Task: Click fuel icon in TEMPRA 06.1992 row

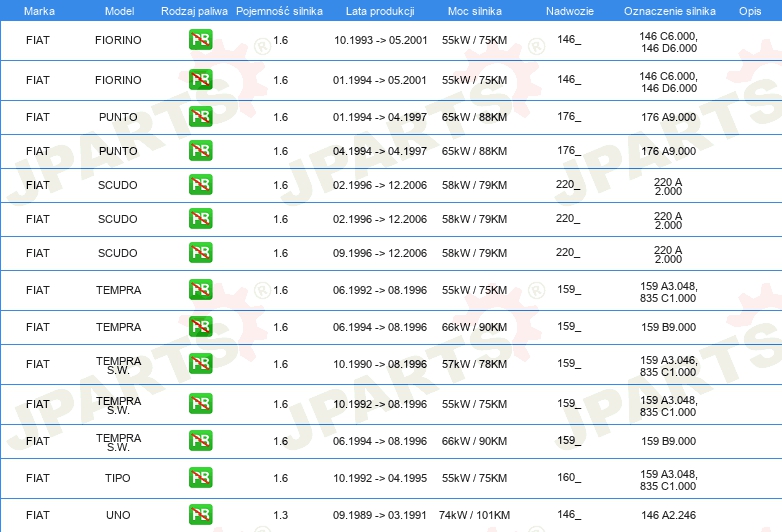Action: click(200, 289)
